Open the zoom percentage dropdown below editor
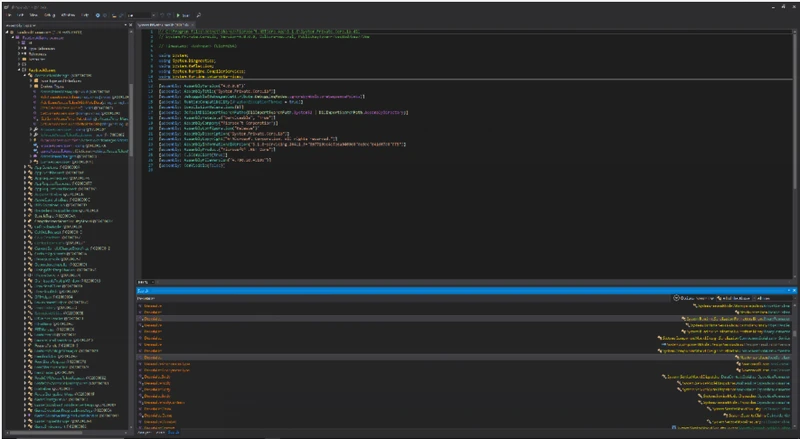Viewport: 800px width, 439px height. 153,282
